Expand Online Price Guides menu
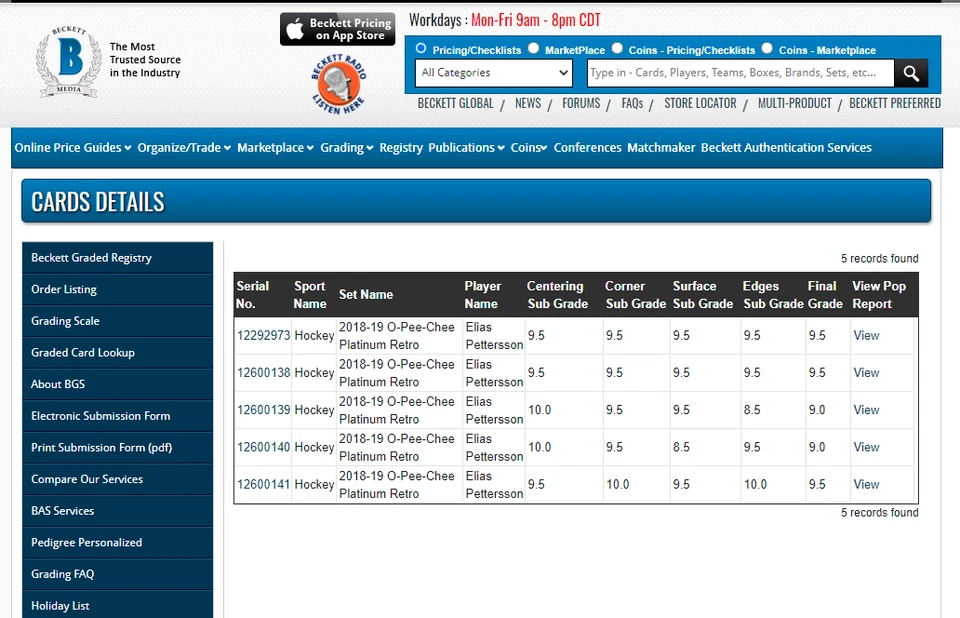The height and width of the screenshot is (618, 960). coord(73,148)
